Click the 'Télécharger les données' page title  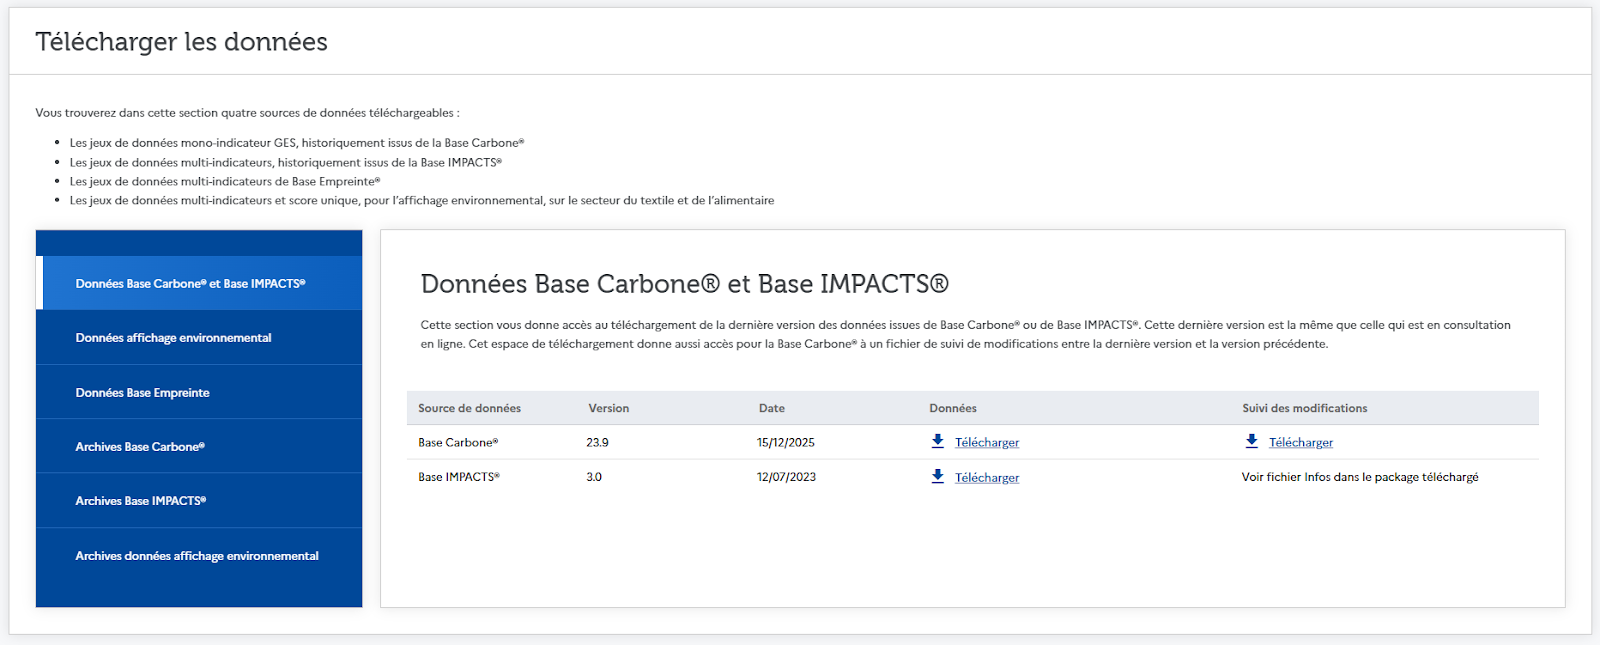pyautogui.click(x=181, y=42)
